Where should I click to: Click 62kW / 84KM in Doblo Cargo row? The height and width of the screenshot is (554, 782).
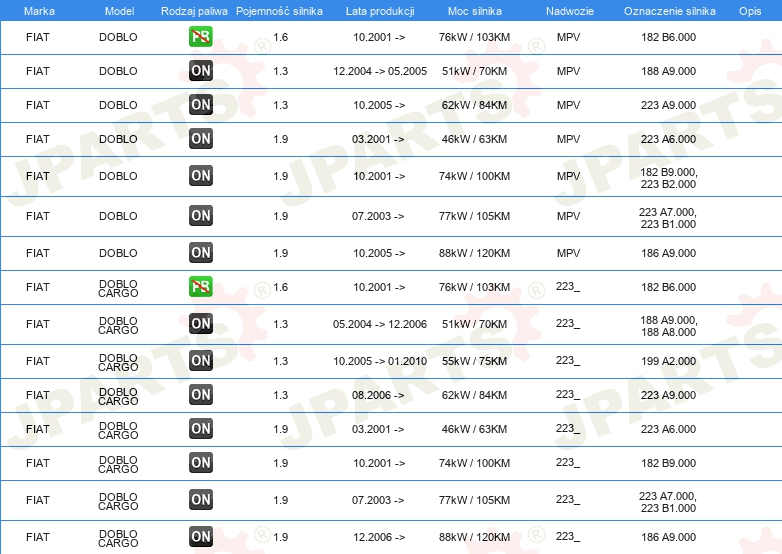[x=474, y=395]
